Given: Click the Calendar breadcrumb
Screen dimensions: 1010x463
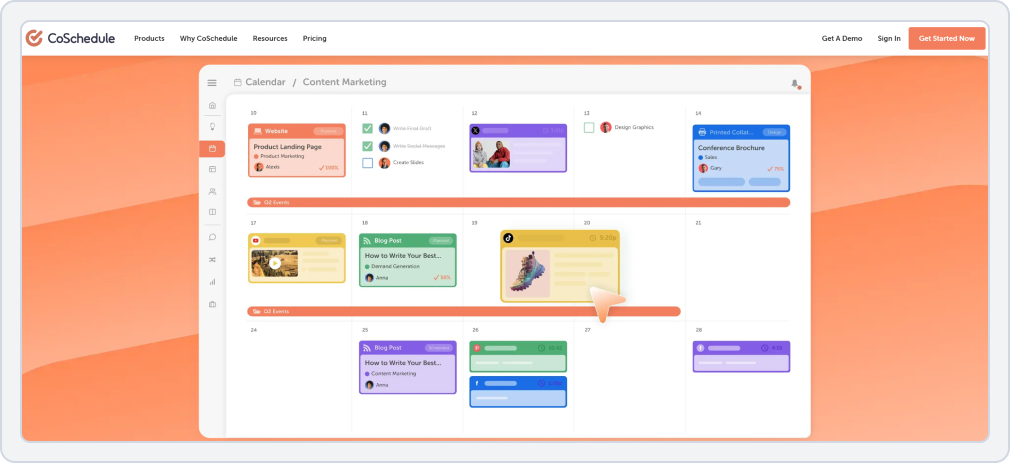Looking at the screenshot, I should point(265,82).
